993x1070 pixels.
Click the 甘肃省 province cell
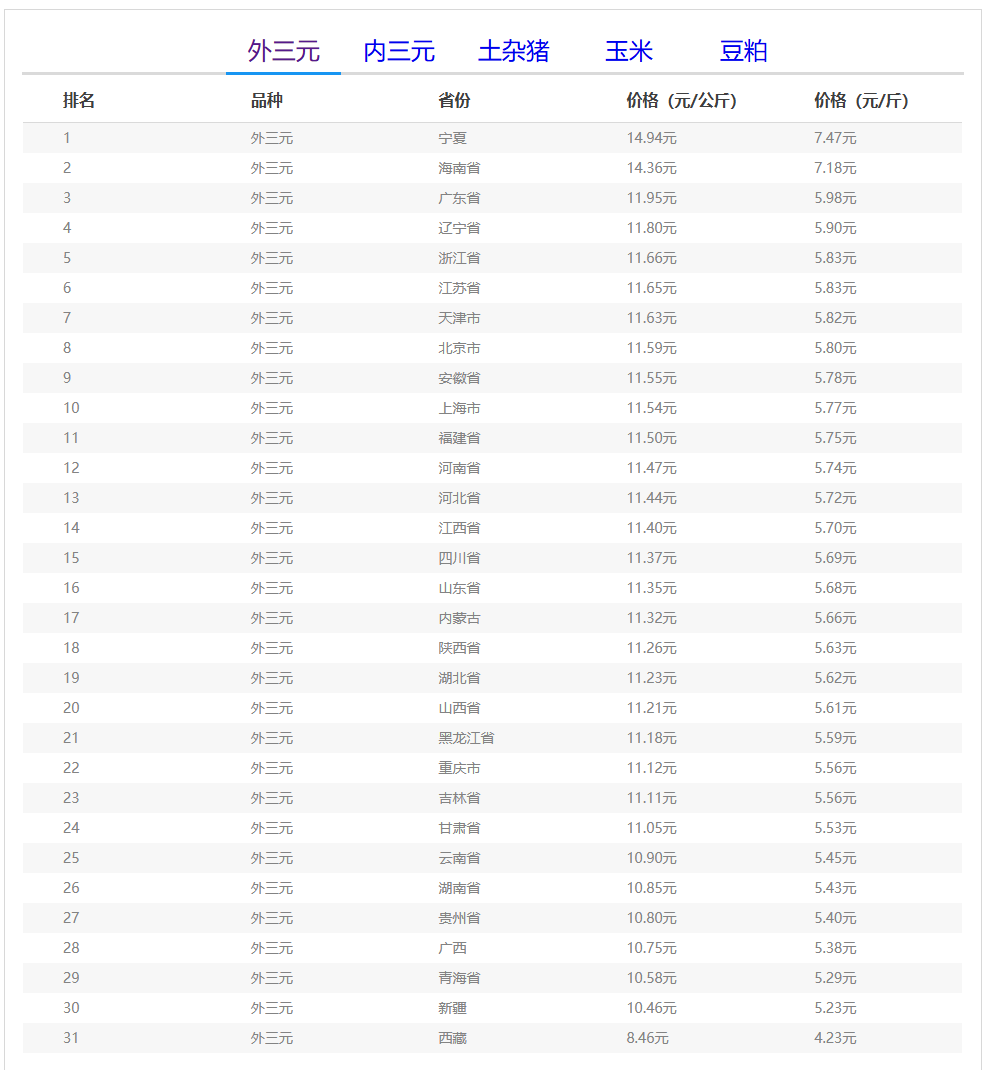click(x=459, y=828)
